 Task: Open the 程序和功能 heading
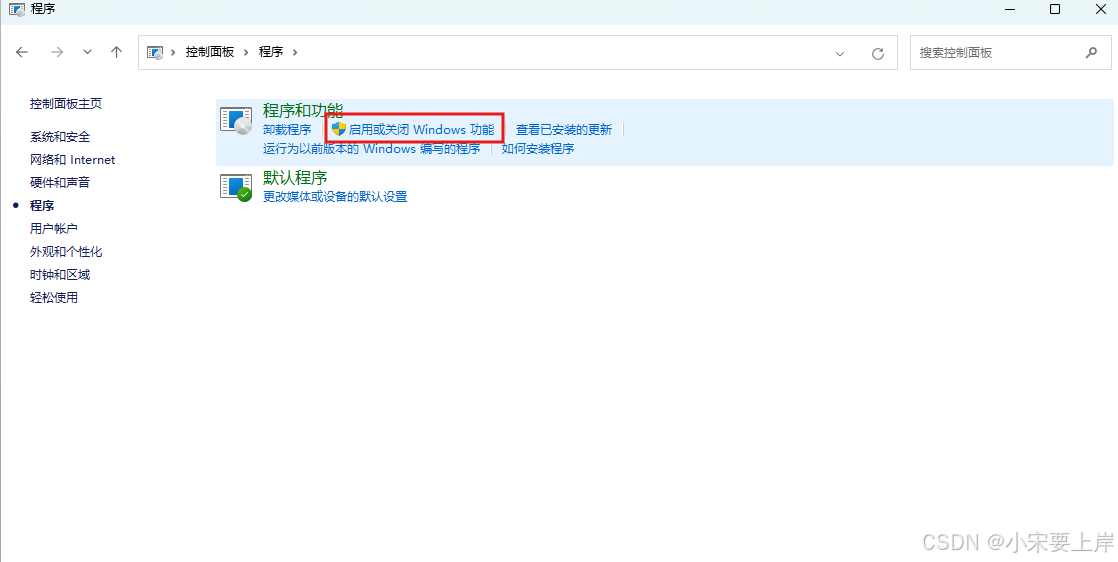[303, 111]
